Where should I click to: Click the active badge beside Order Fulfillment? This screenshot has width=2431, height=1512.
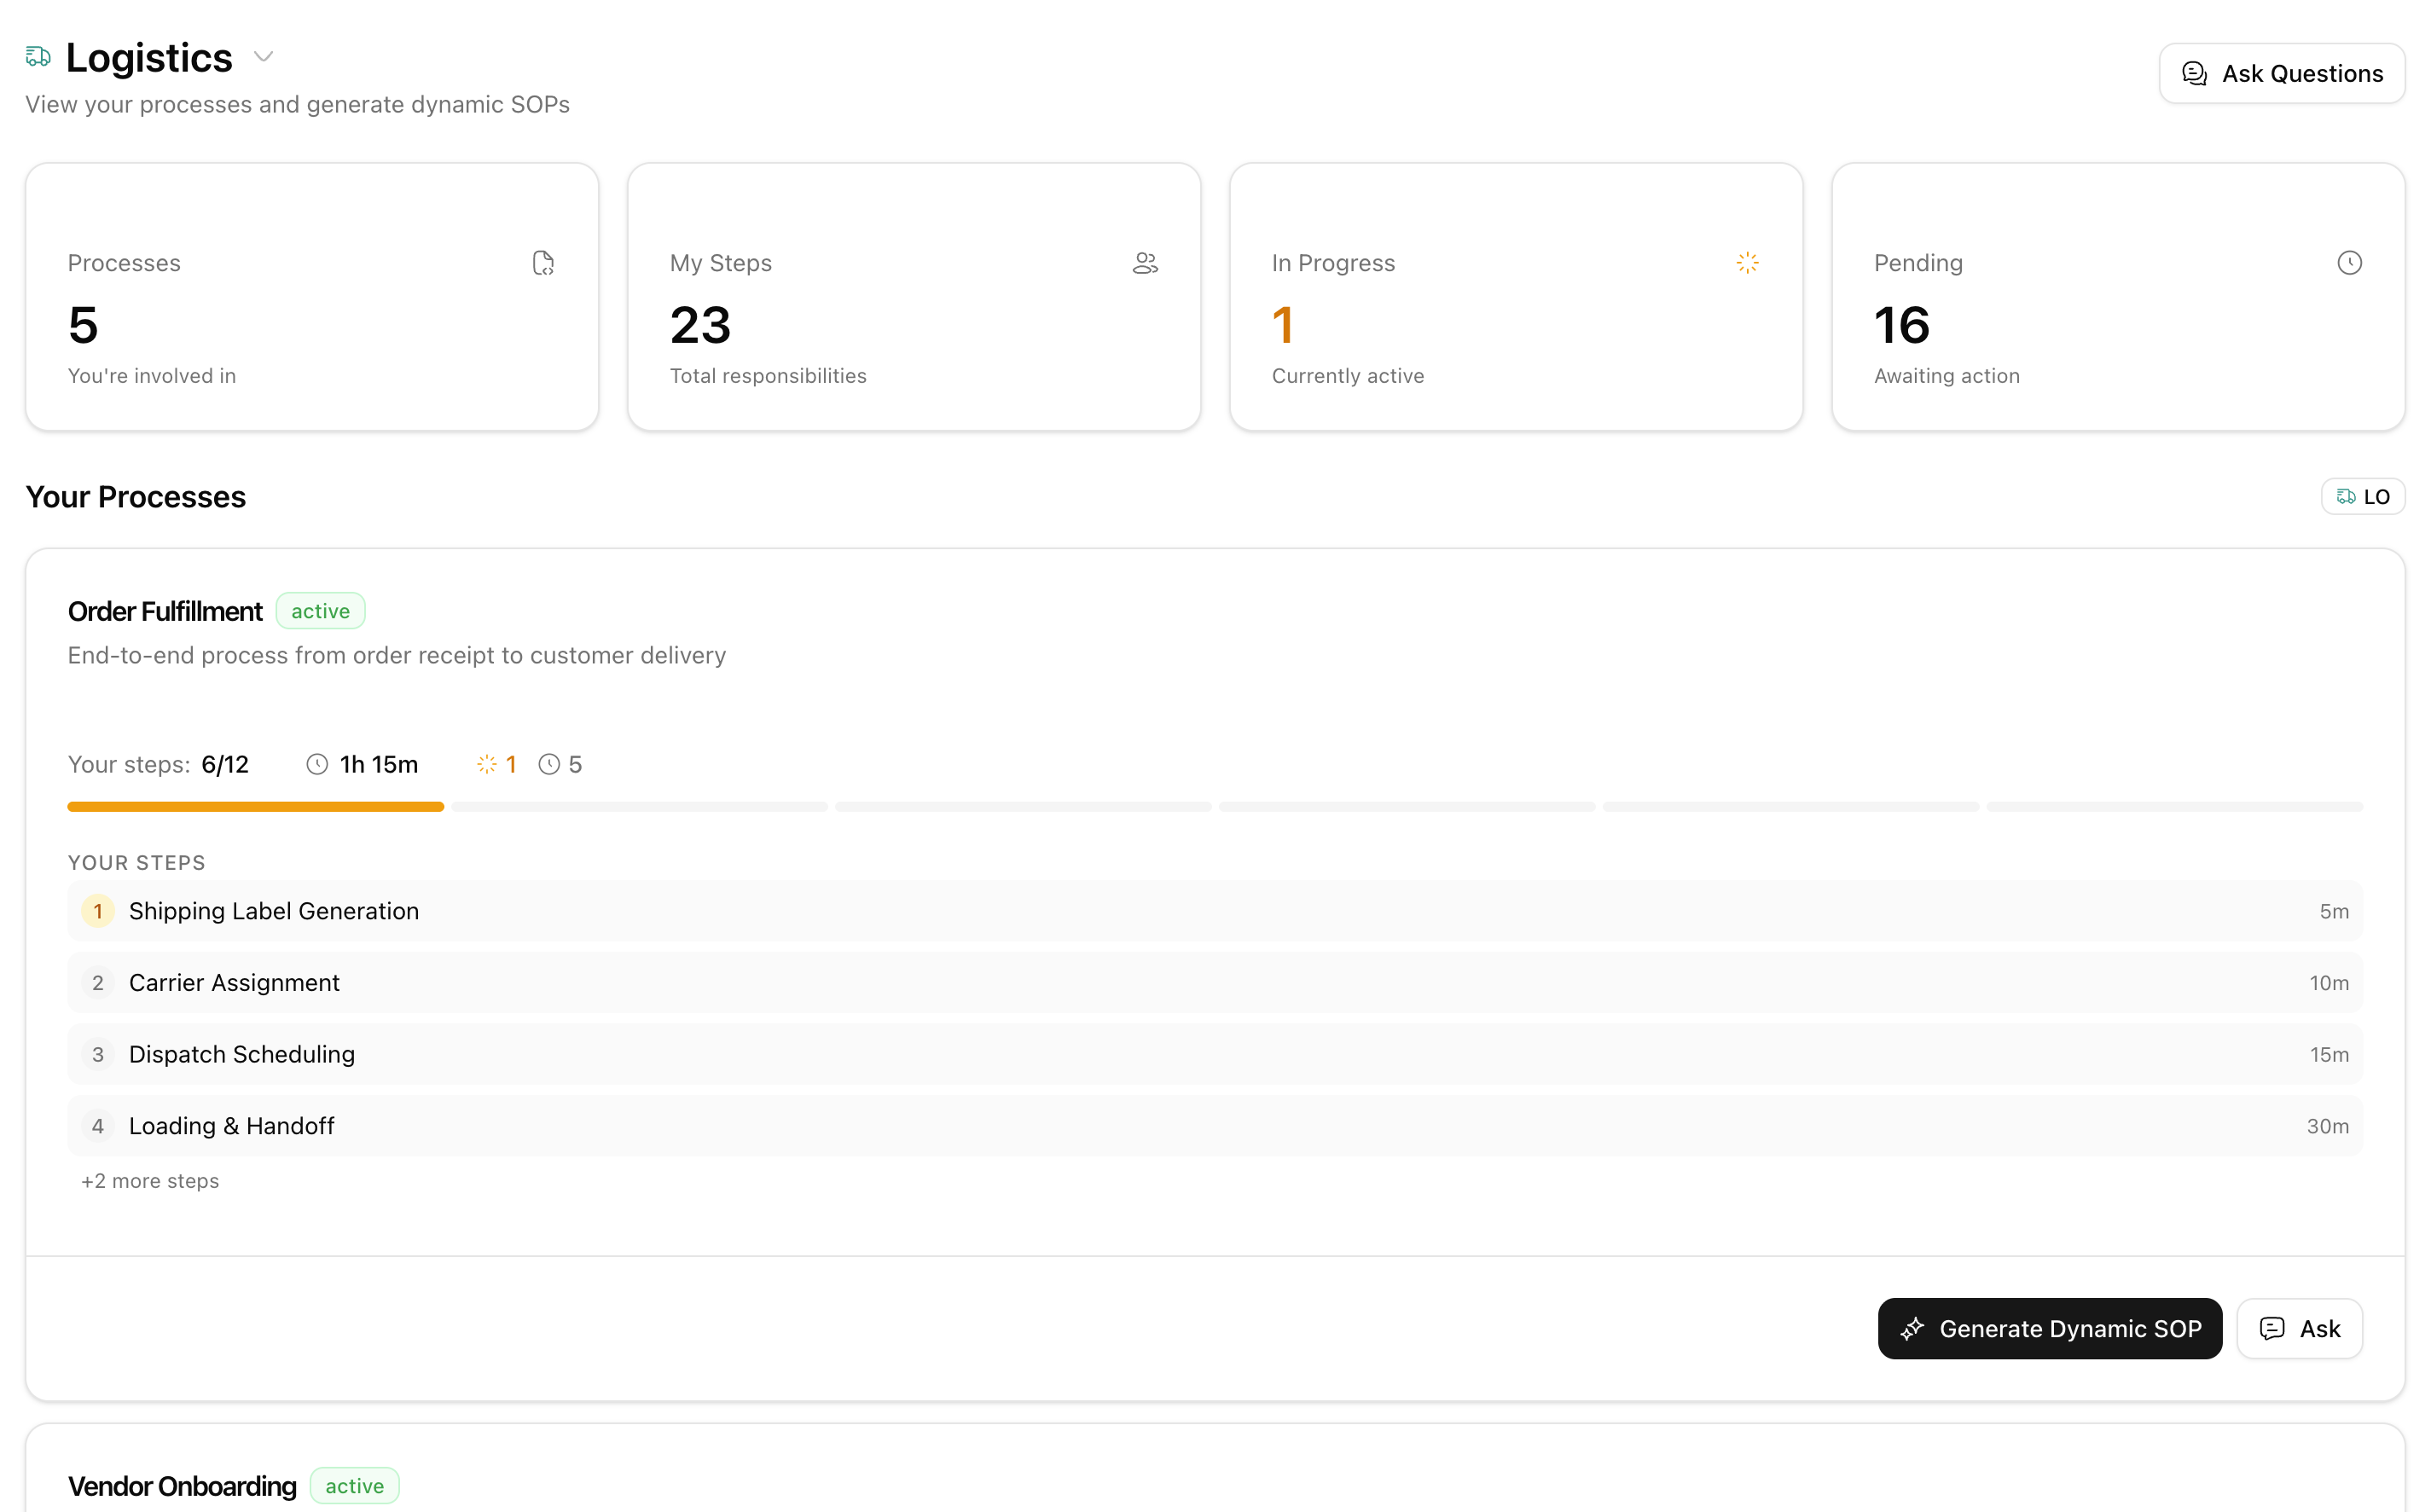pos(320,611)
